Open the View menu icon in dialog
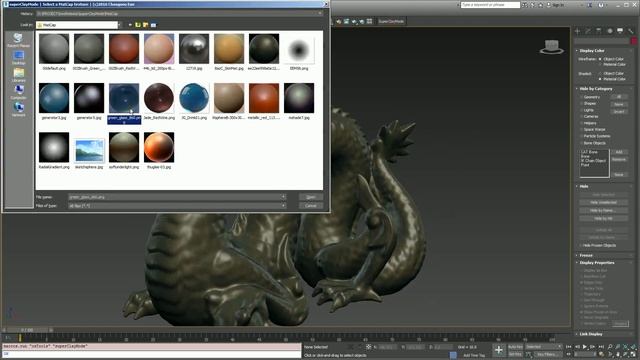Screen dimensions: 640x360 click(x=153, y=25)
